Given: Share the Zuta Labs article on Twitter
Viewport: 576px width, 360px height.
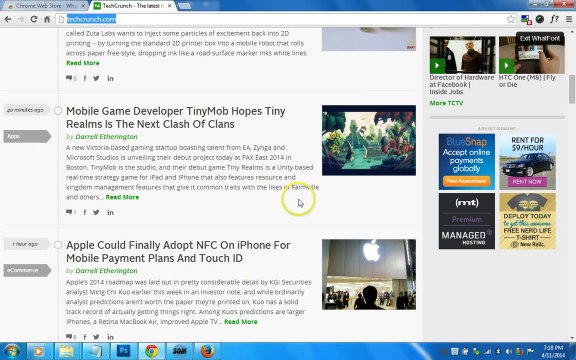Looking at the screenshot, I should click(96, 78).
